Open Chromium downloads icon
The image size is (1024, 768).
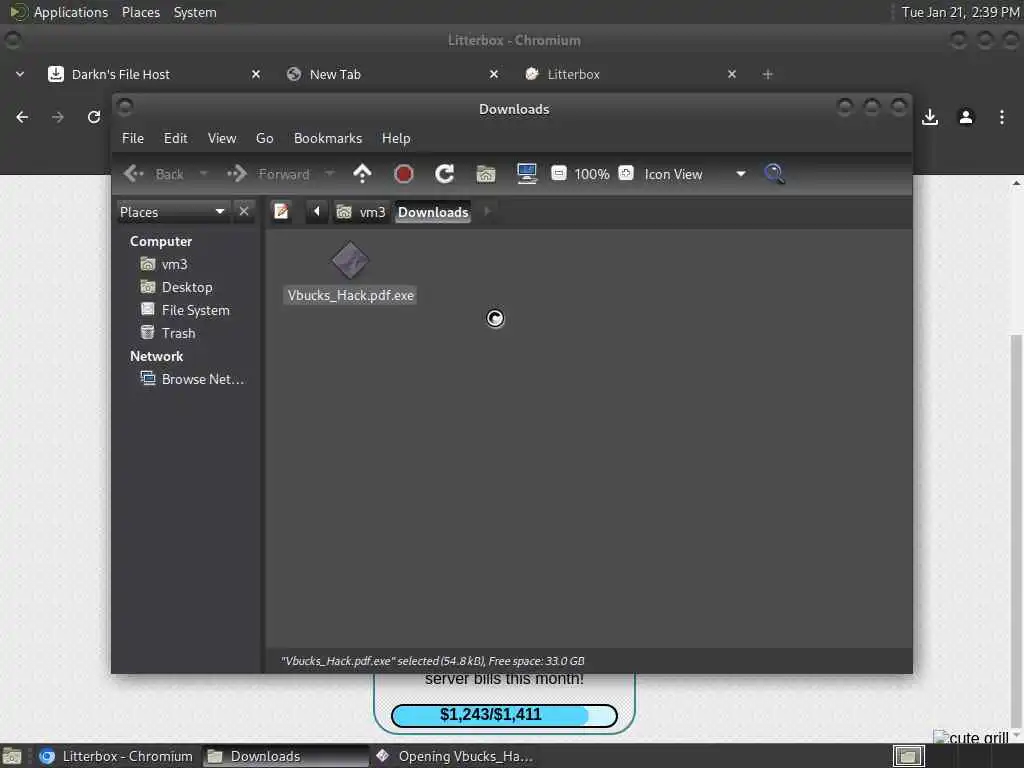[930, 117]
